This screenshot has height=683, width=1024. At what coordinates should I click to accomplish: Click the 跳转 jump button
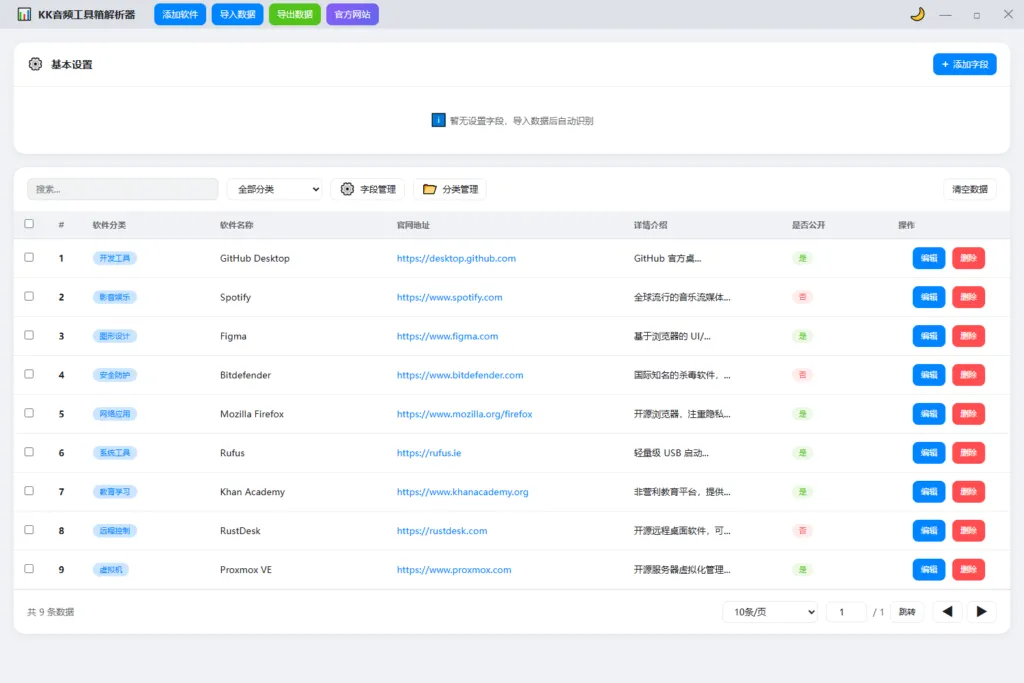pyautogui.click(x=907, y=612)
